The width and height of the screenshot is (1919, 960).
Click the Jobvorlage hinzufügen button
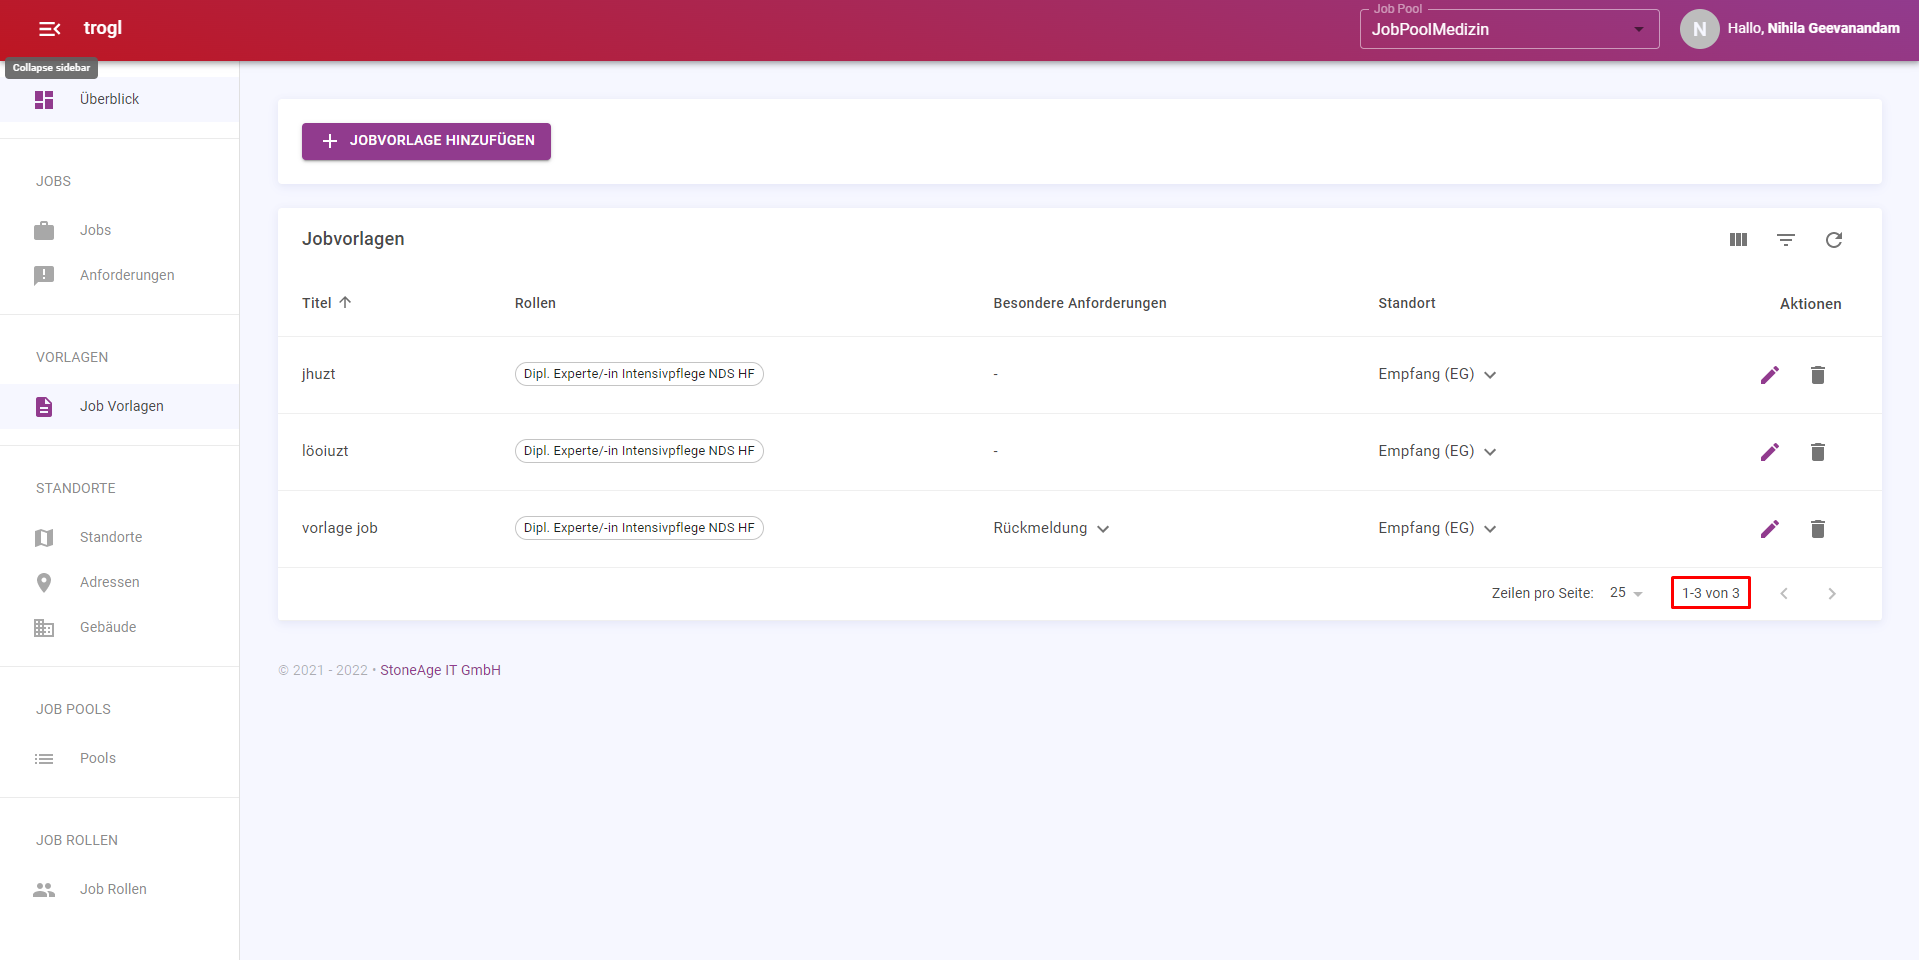pos(426,141)
